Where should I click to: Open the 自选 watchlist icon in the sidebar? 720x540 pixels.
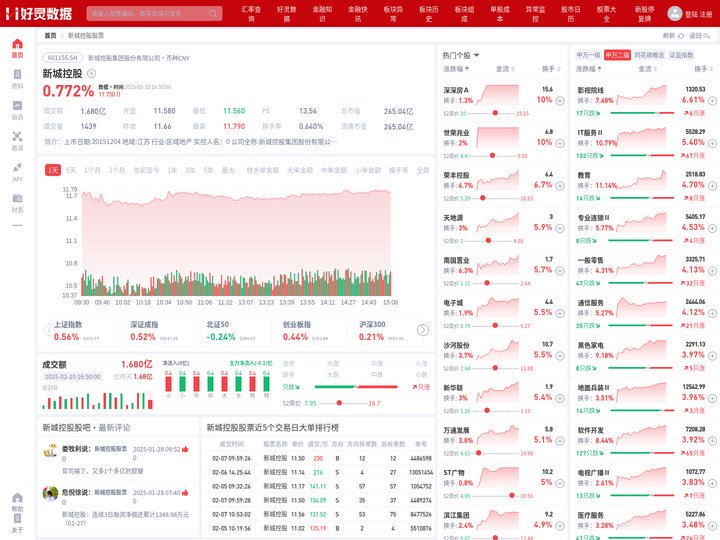(x=17, y=106)
